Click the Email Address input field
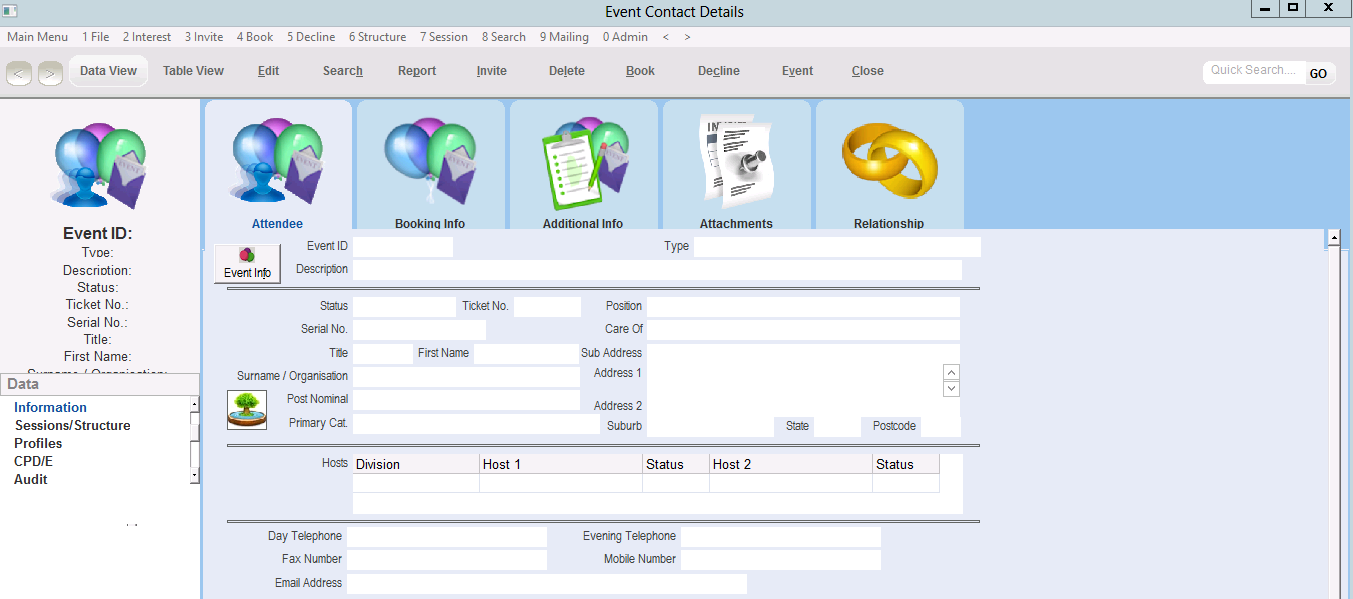 point(546,584)
